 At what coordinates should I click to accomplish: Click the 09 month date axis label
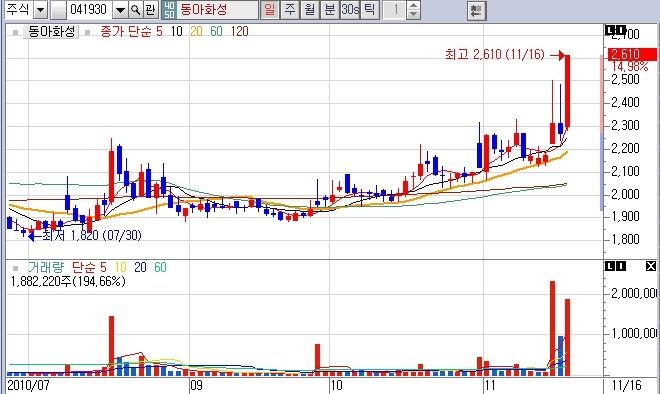197,385
